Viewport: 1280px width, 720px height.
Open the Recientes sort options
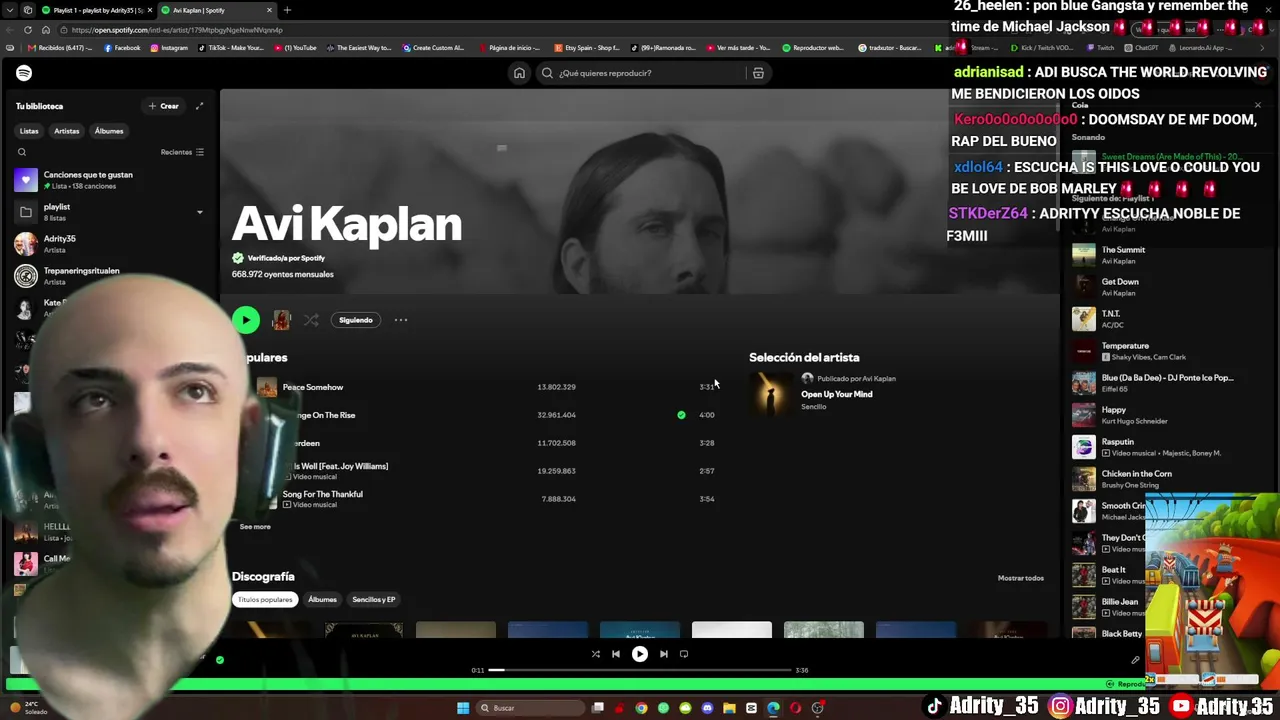pos(182,152)
